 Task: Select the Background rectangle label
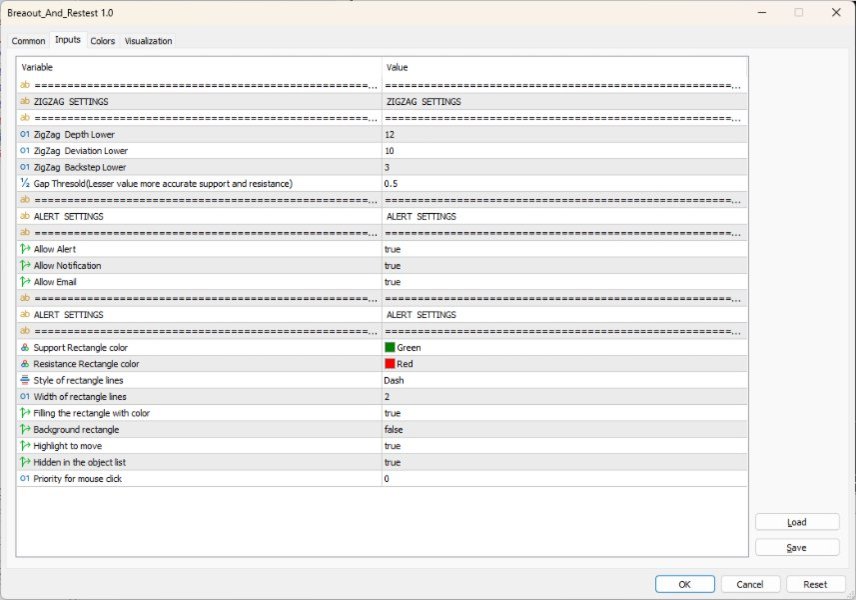click(x=76, y=429)
